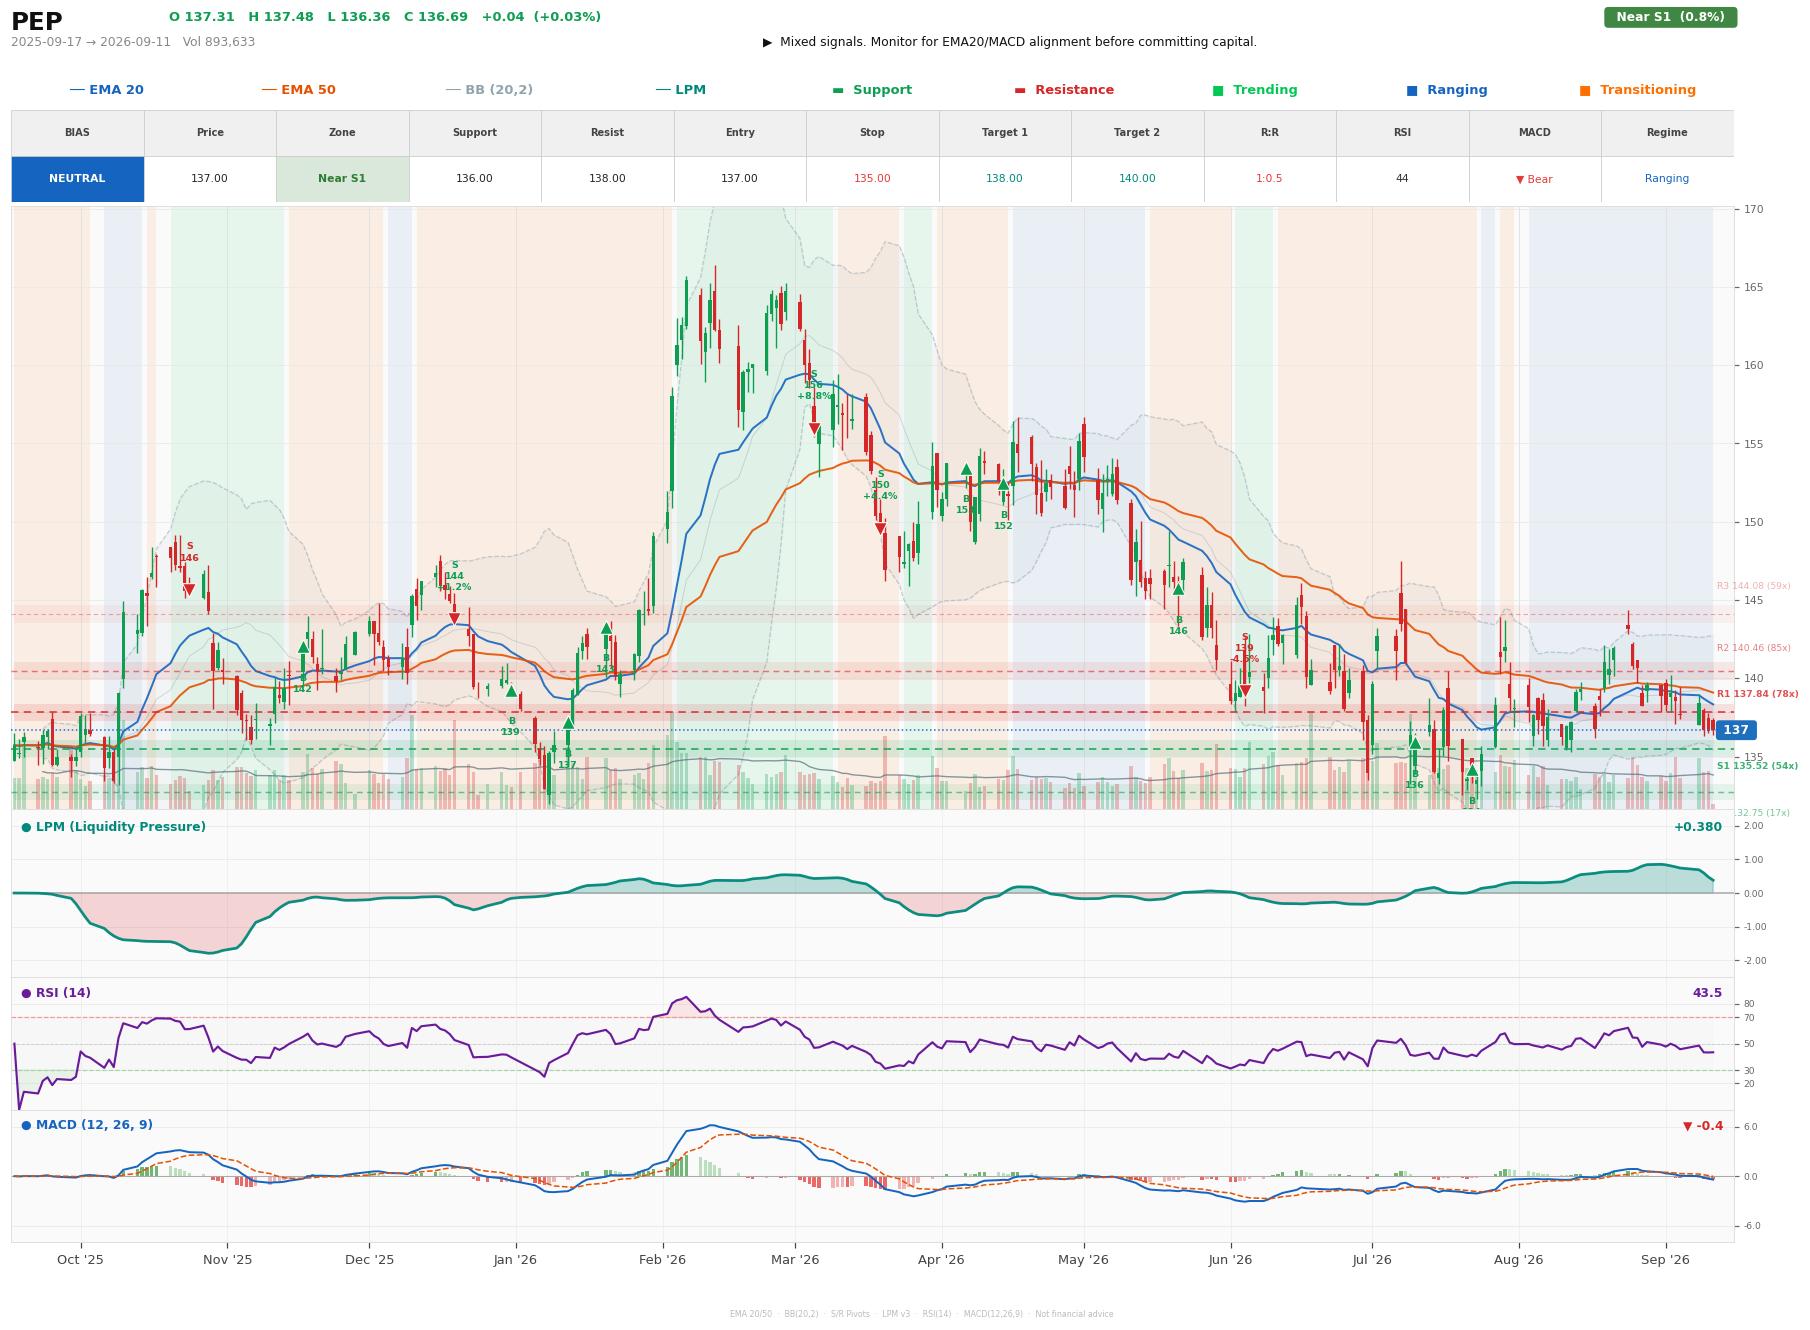Click the LPM reading +0.380
The image size is (1810, 1330).
click(1697, 827)
